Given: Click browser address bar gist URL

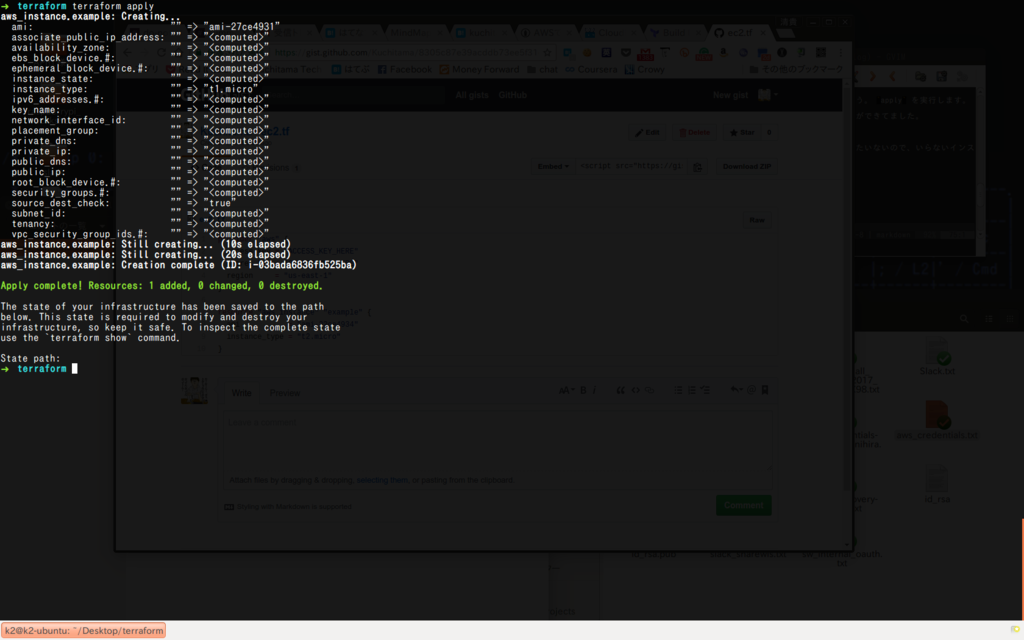Looking at the screenshot, I should click(x=406, y=53).
